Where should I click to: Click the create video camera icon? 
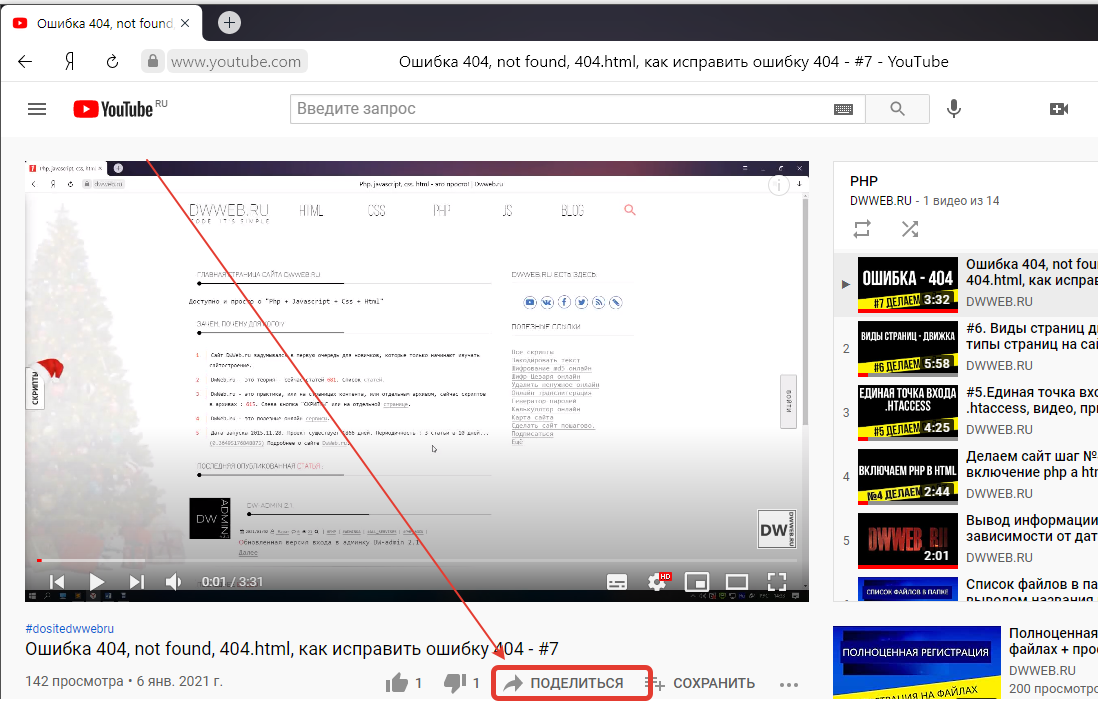click(x=1059, y=109)
